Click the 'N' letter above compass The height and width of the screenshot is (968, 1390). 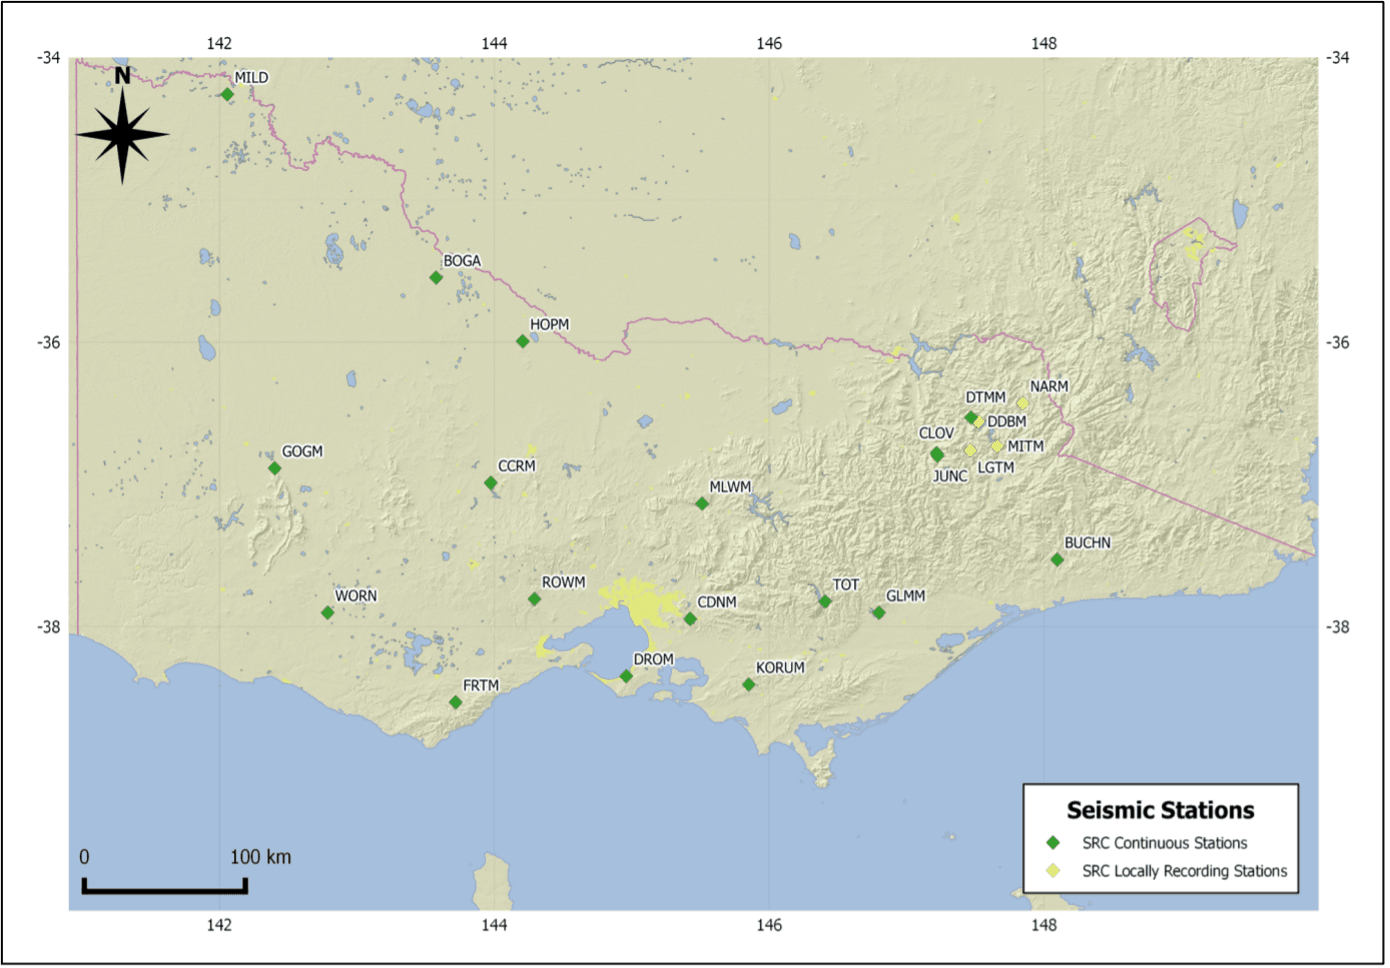pyautogui.click(x=122, y=76)
